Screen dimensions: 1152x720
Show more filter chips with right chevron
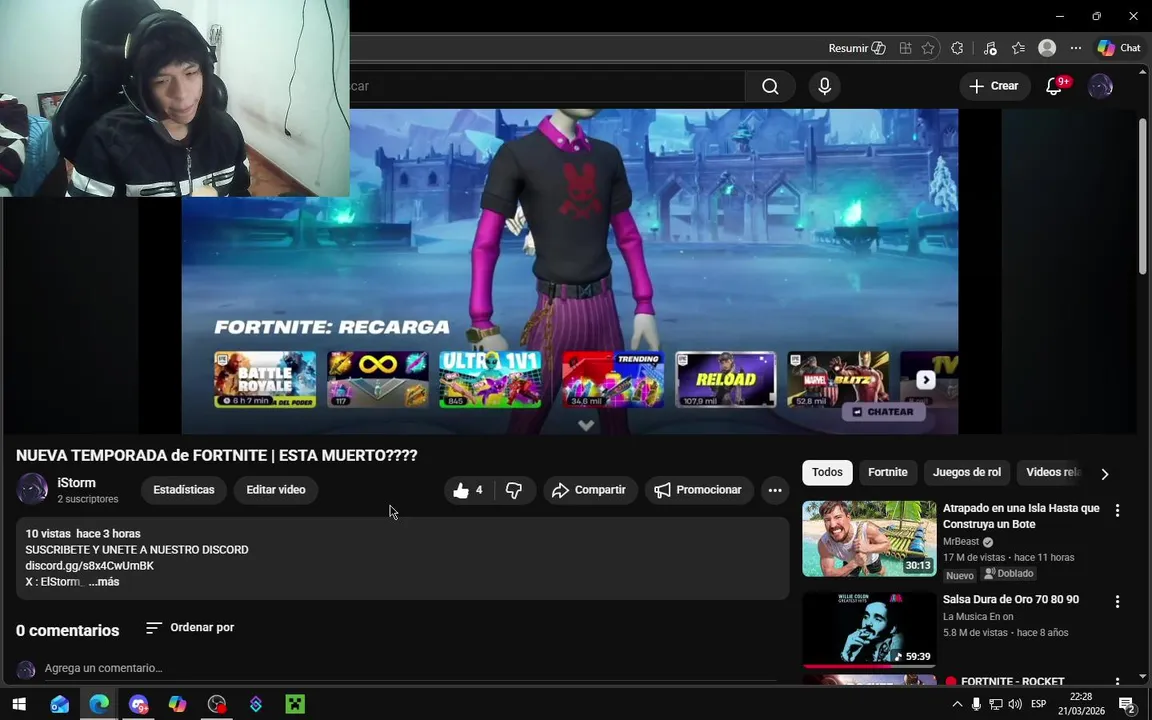tap(1104, 474)
